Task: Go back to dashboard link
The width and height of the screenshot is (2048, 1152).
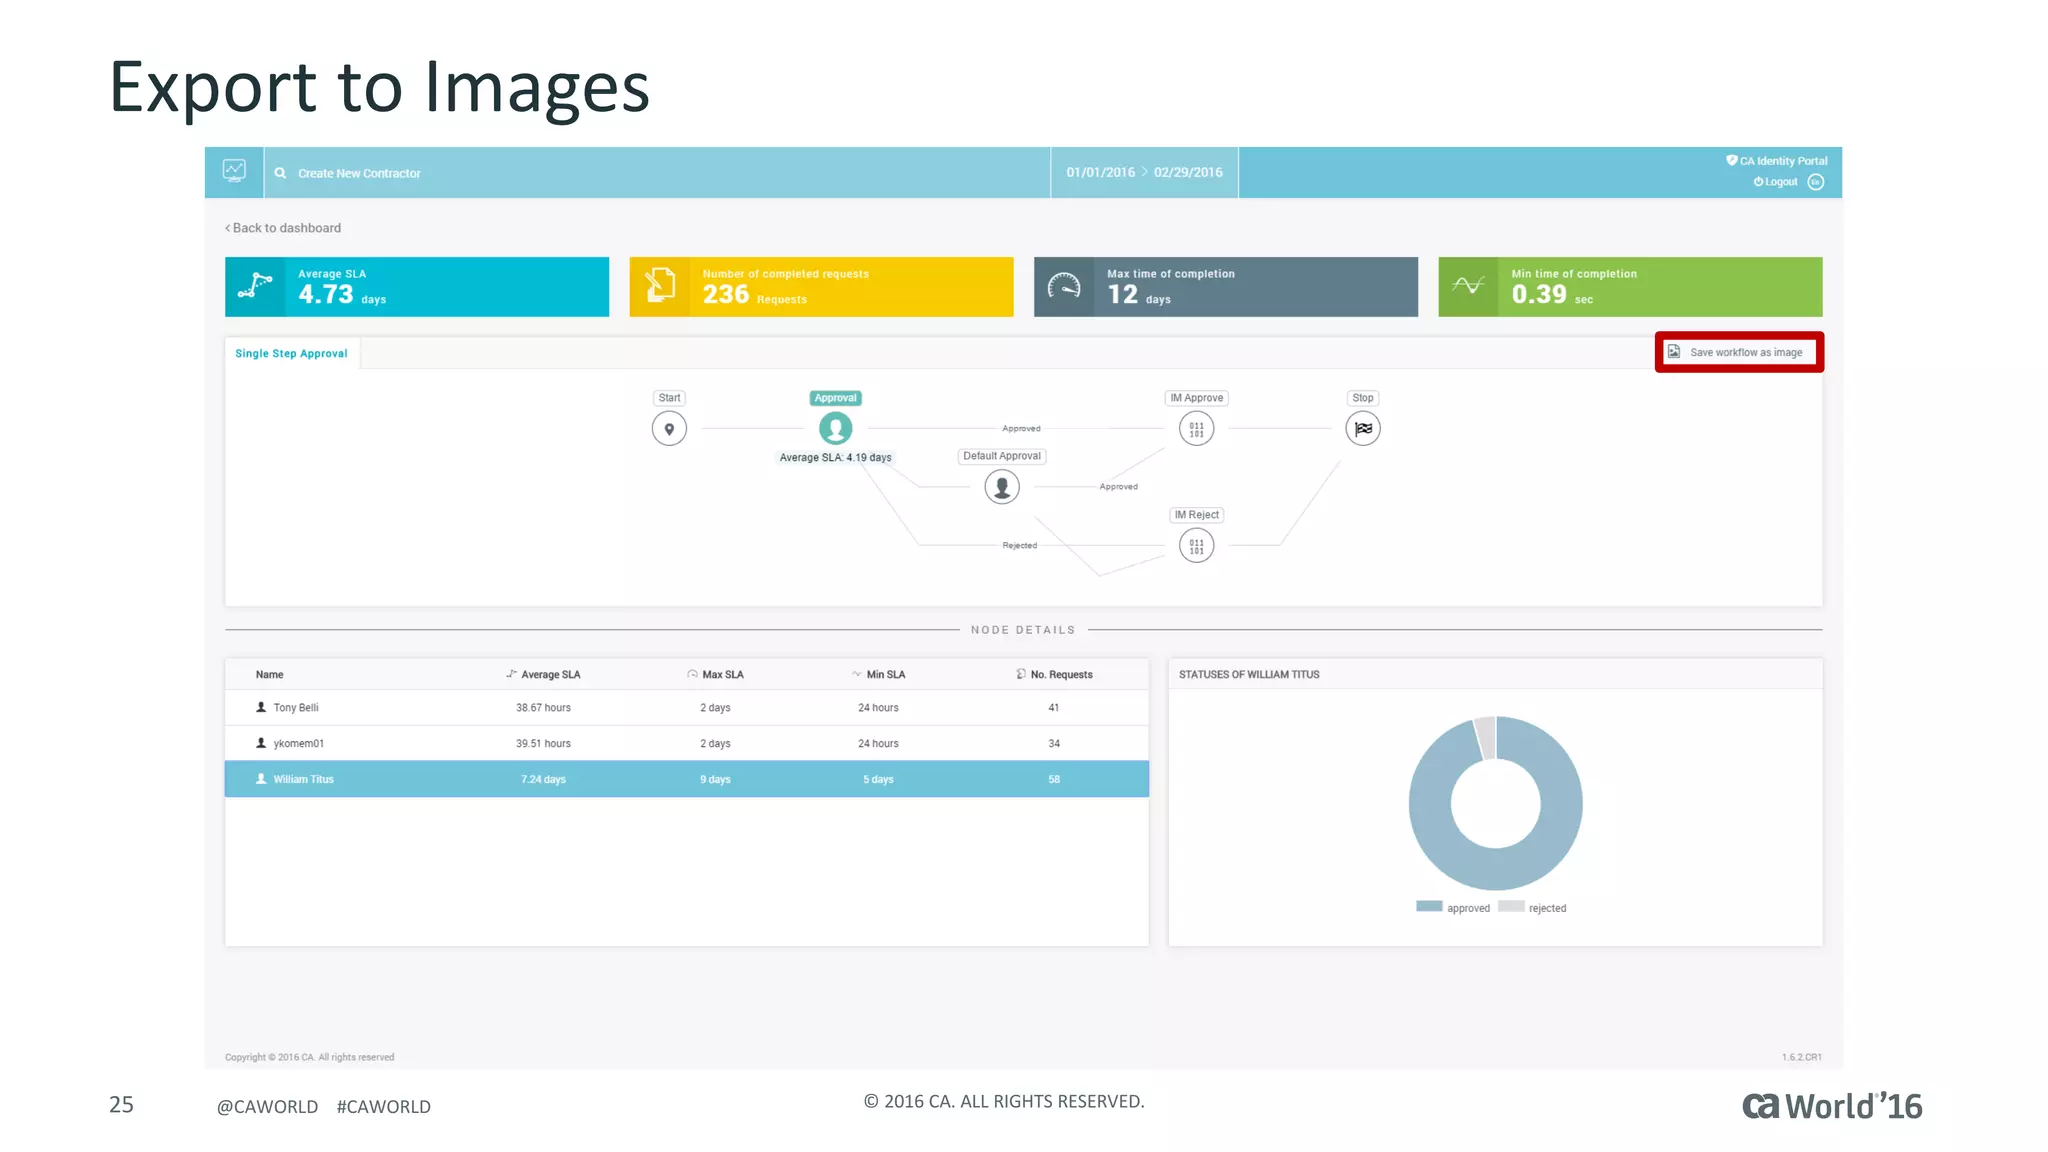Action: (x=283, y=228)
